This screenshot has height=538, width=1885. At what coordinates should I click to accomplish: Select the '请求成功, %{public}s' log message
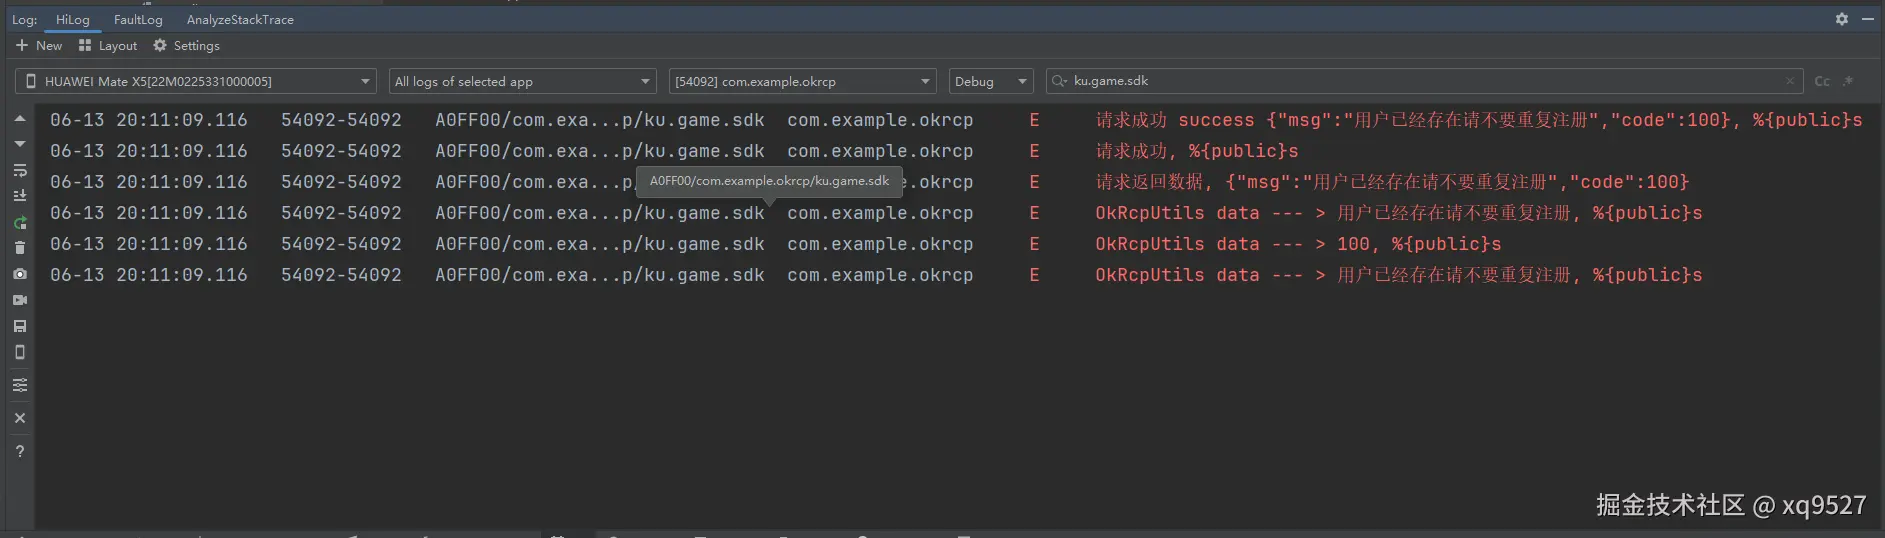1197,151
